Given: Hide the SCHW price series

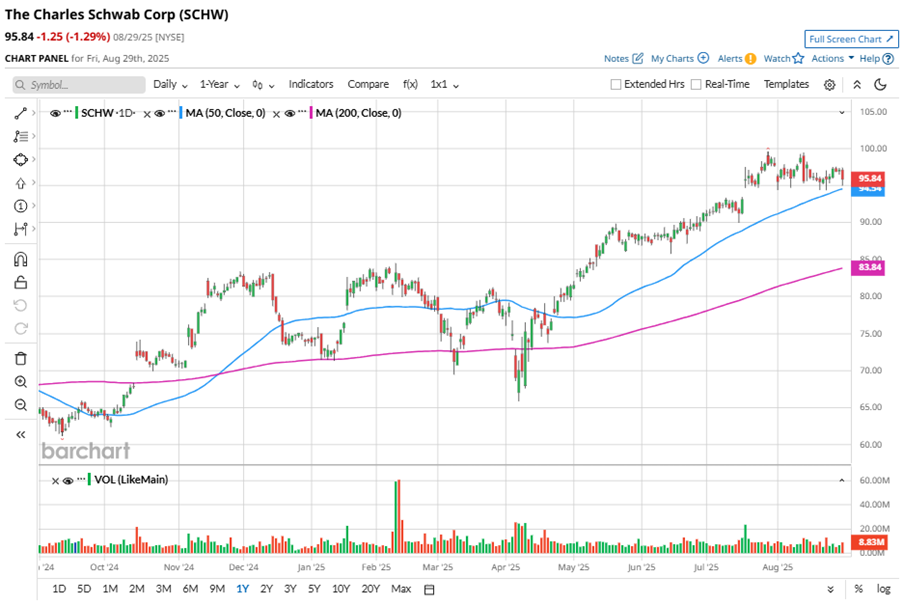Looking at the screenshot, I should [55, 113].
